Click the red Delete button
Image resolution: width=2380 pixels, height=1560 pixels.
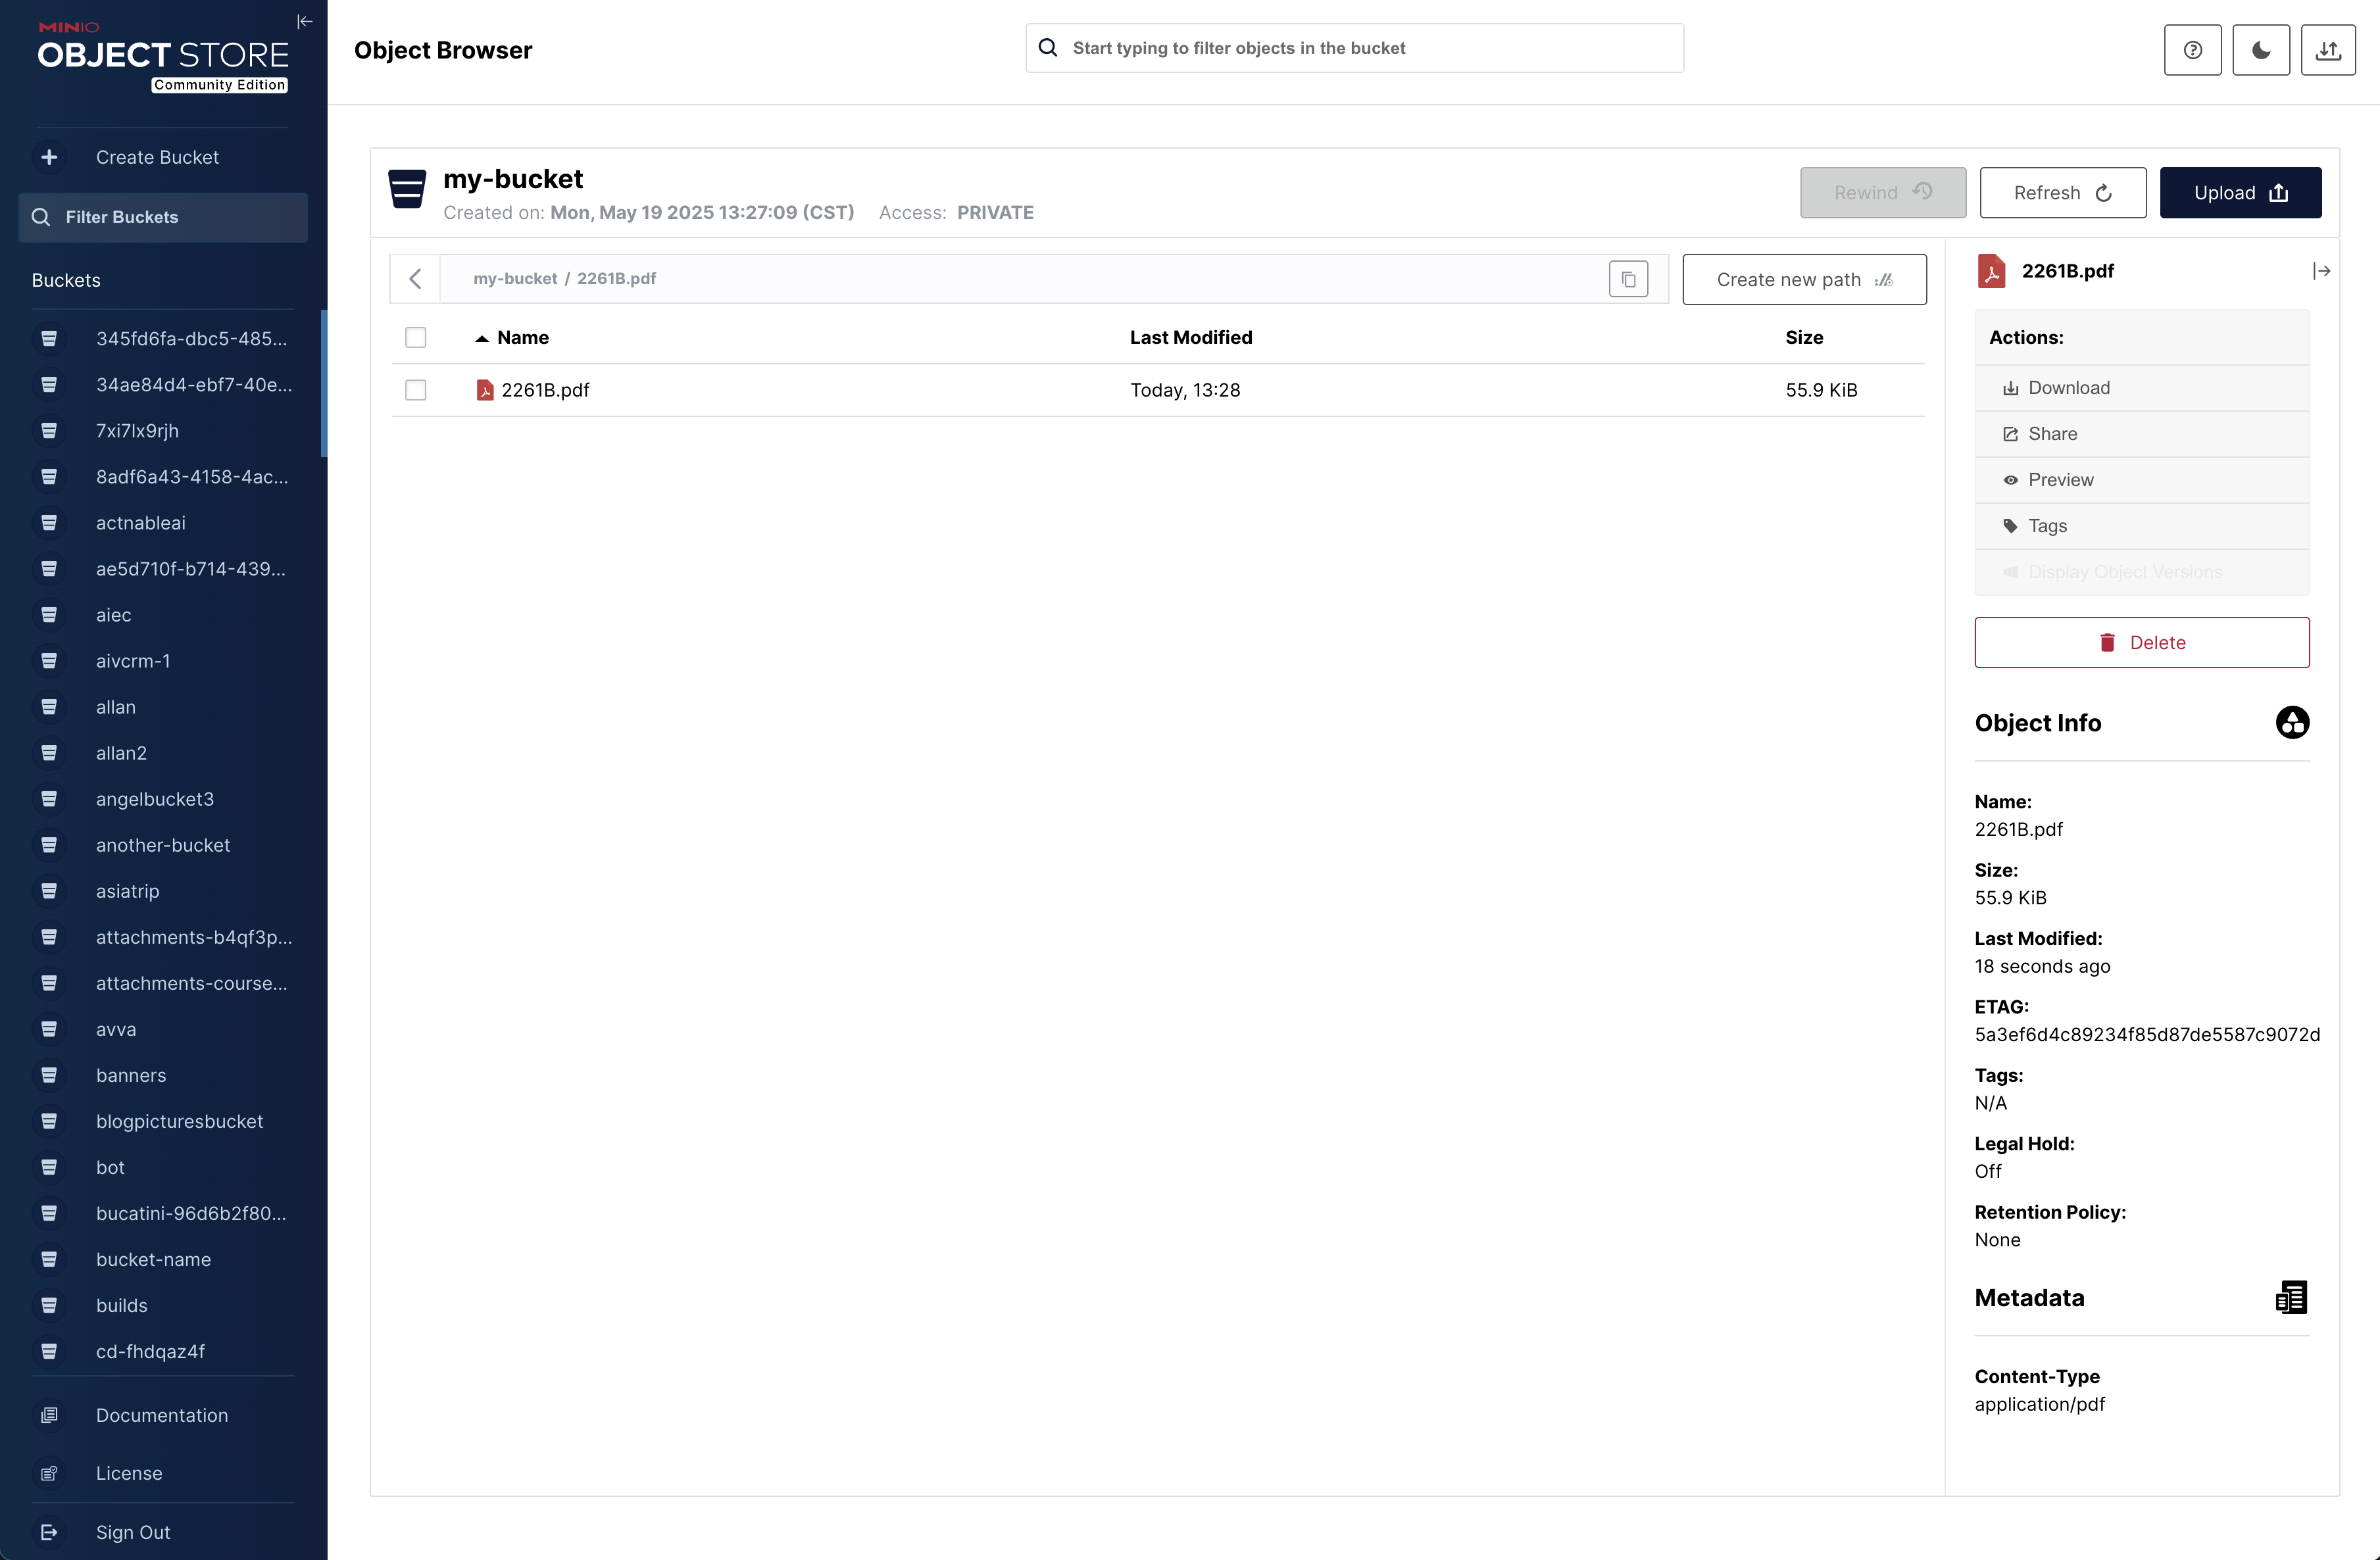2141,642
